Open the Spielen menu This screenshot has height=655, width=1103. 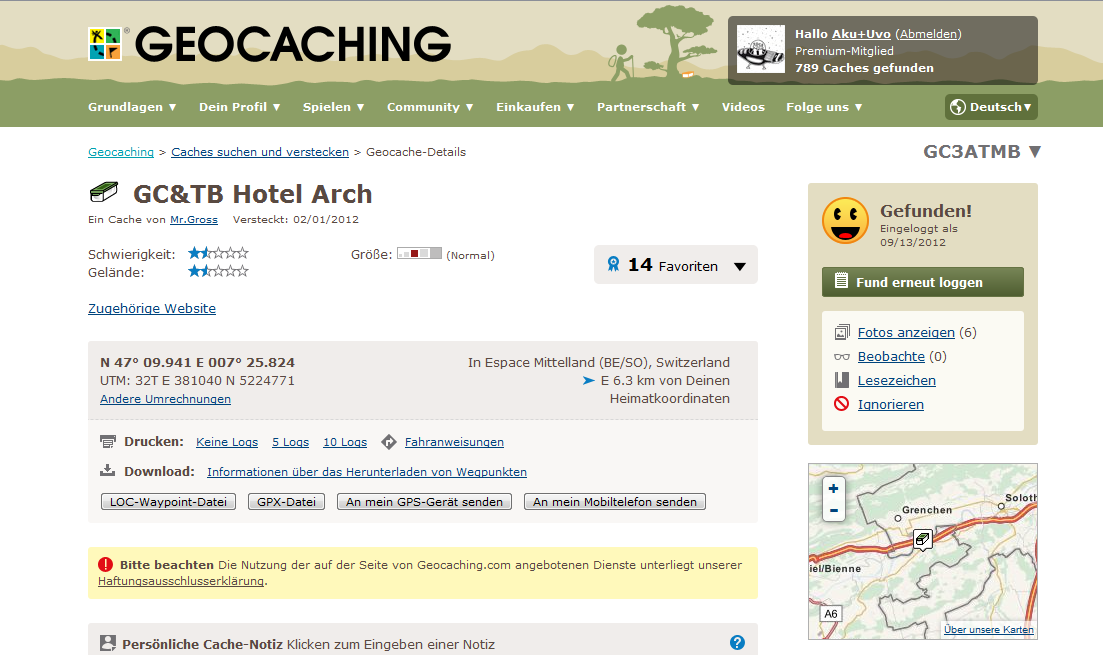pos(333,107)
